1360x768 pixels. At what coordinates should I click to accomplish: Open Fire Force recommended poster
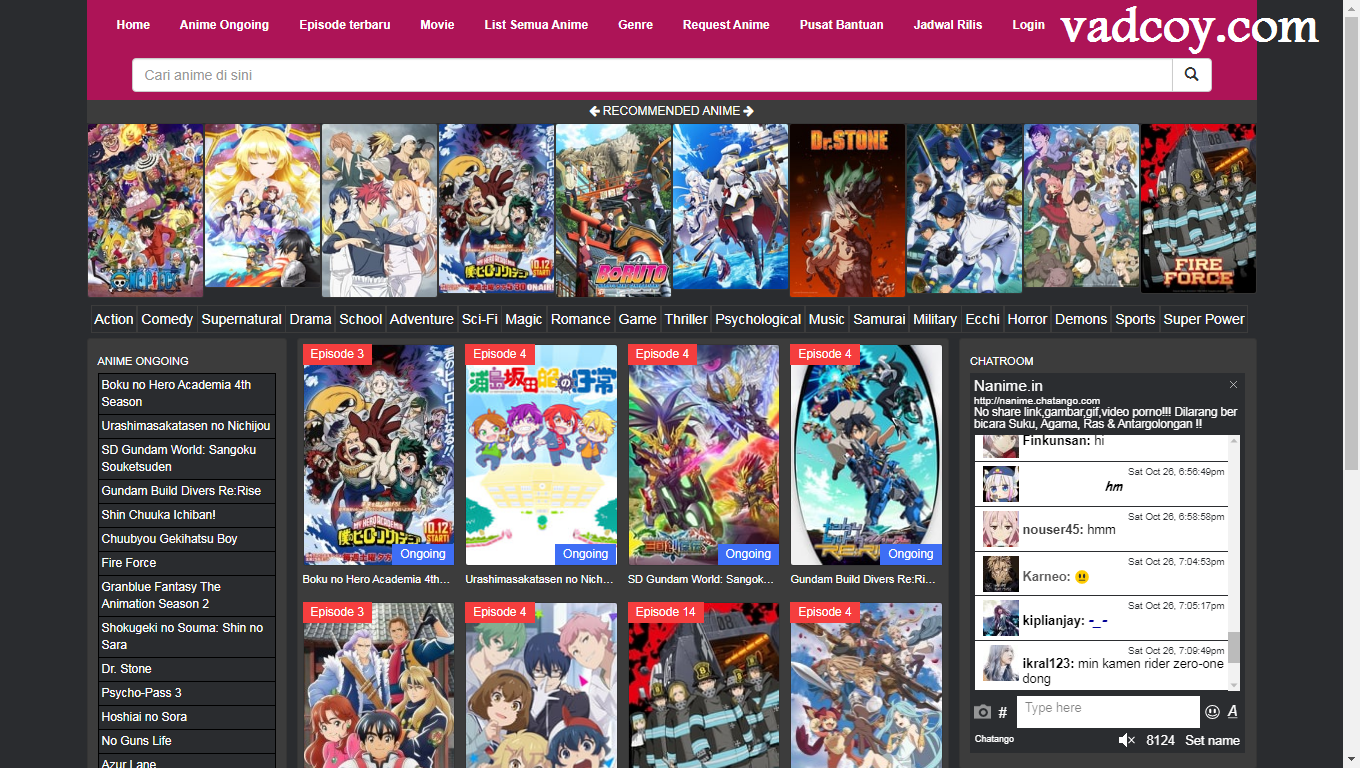coord(1198,208)
